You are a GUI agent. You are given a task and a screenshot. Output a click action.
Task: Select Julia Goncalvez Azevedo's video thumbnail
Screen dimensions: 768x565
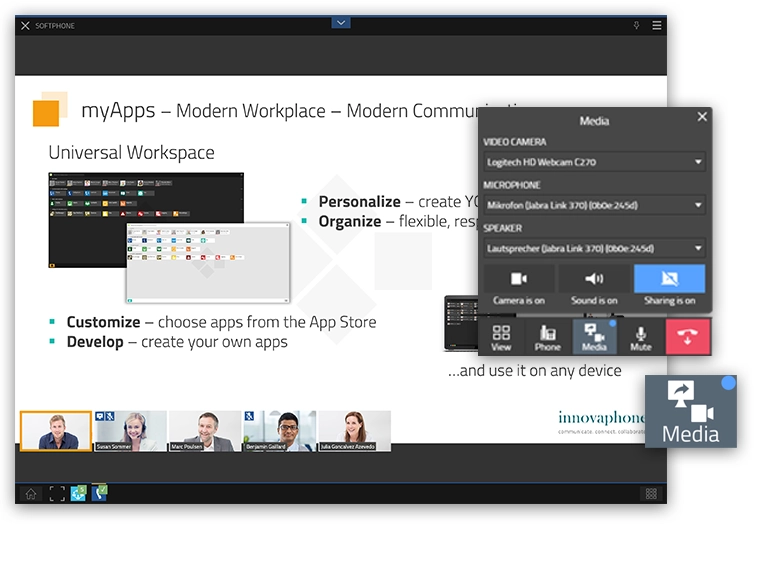(355, 431)
